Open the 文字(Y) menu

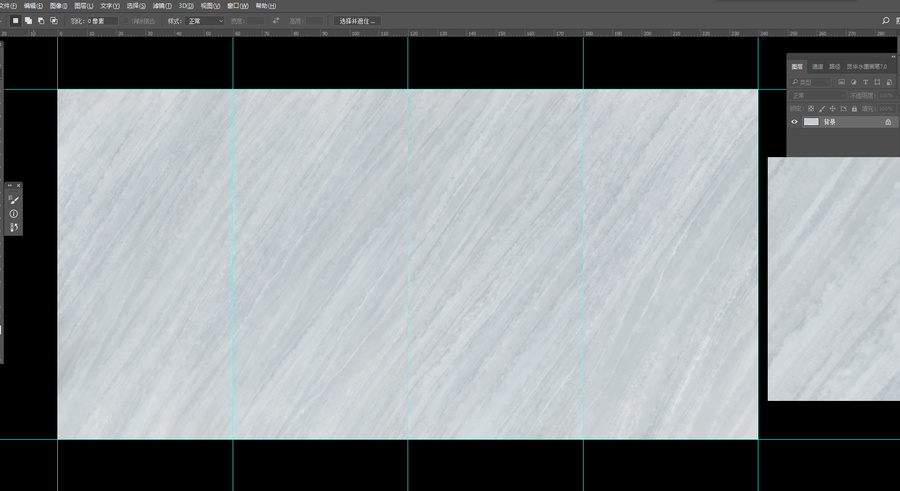110,6
